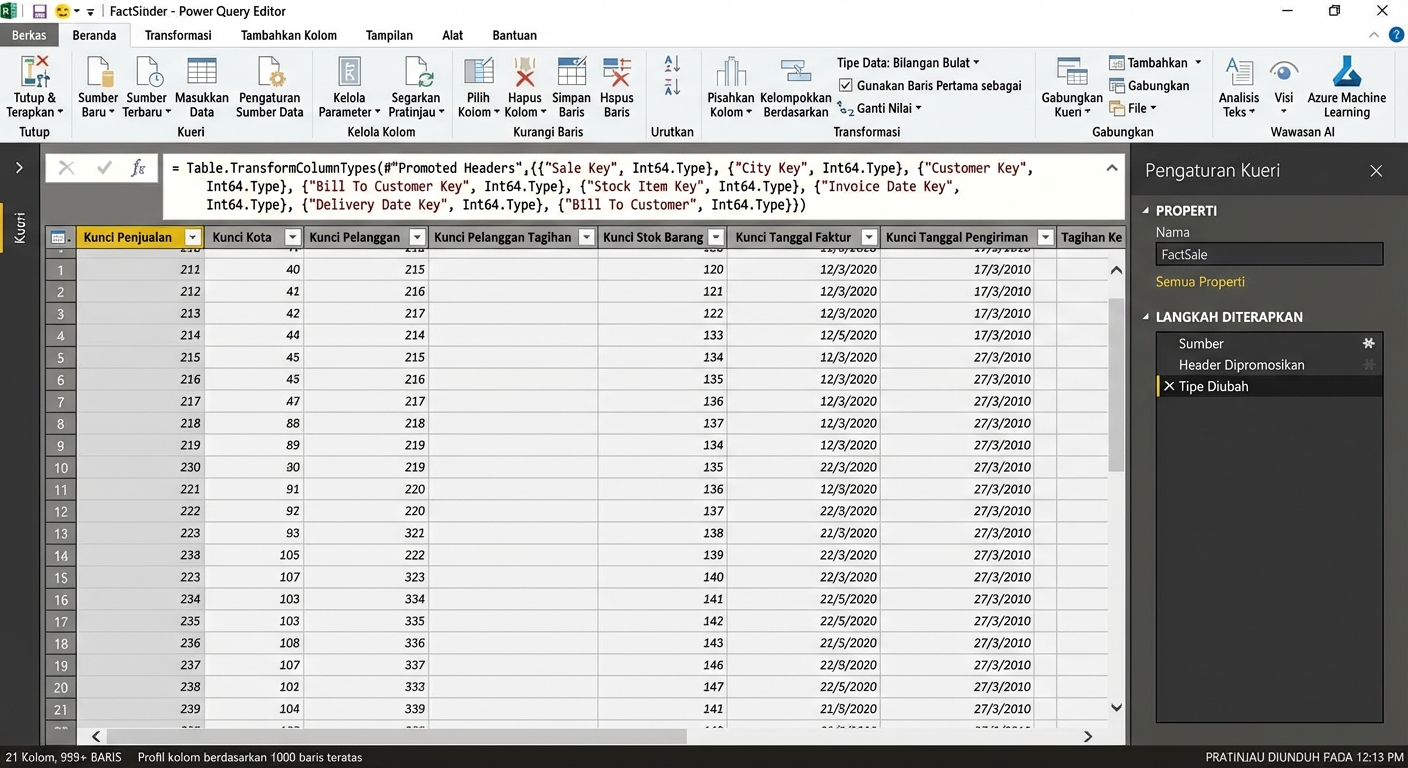Collapse the formula bar with its chevron
The width and height of the screenshot is (1408, 768).
tap(1111, 167)
